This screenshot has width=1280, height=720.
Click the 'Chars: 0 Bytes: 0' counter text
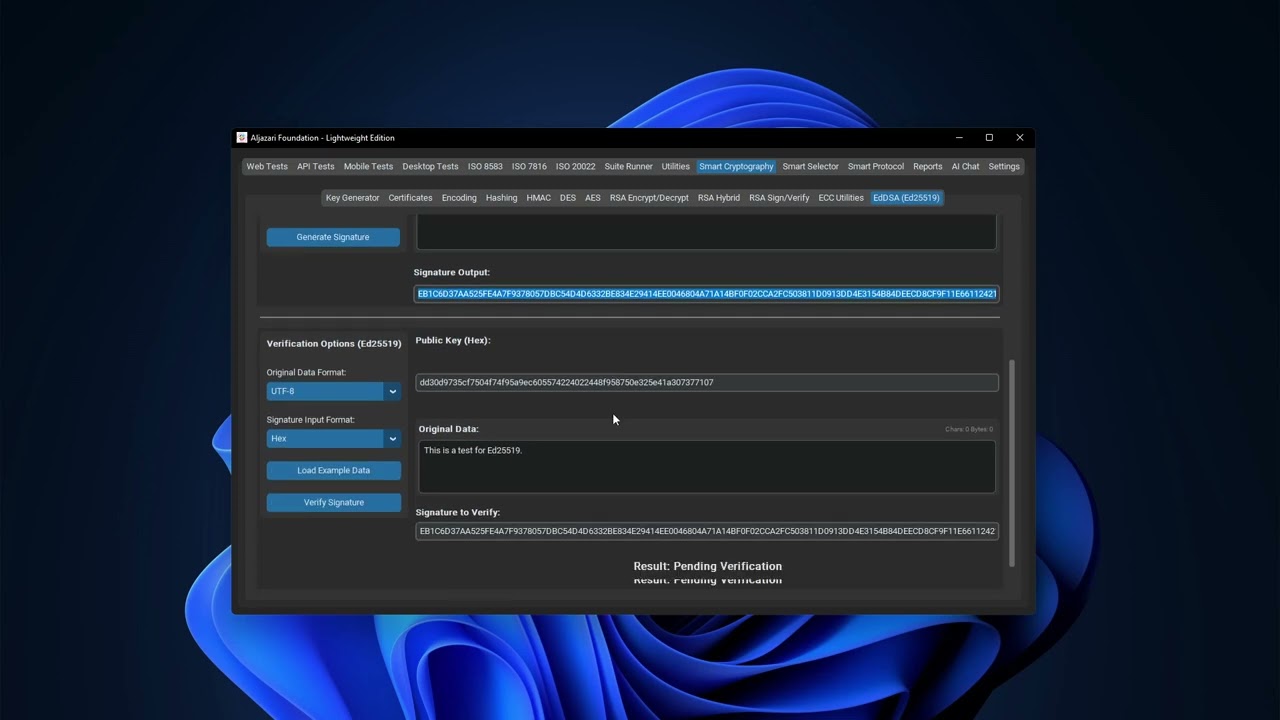click(x=969, y=429)
